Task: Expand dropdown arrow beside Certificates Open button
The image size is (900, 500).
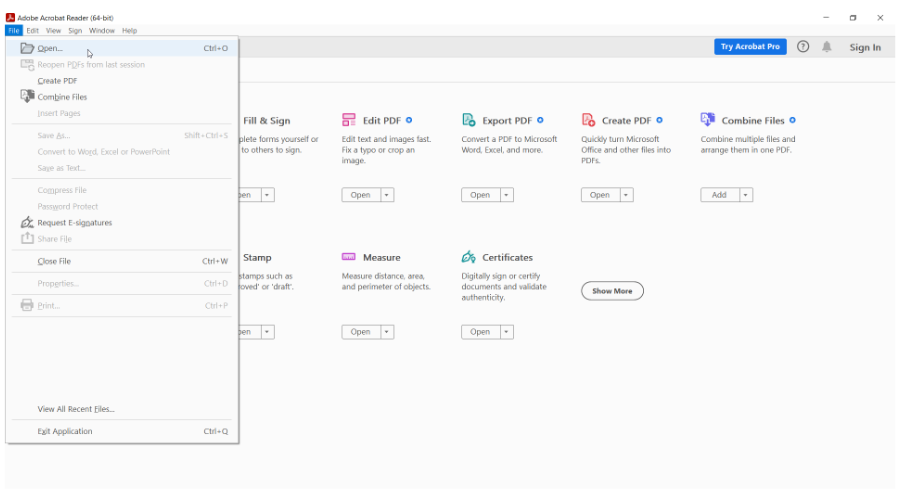Action: point(506,332)
